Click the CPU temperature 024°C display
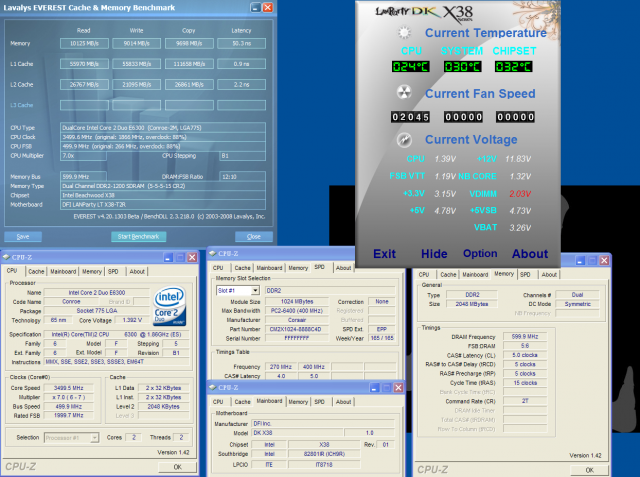This screenshot has width=640, height=477. (410, 67)
